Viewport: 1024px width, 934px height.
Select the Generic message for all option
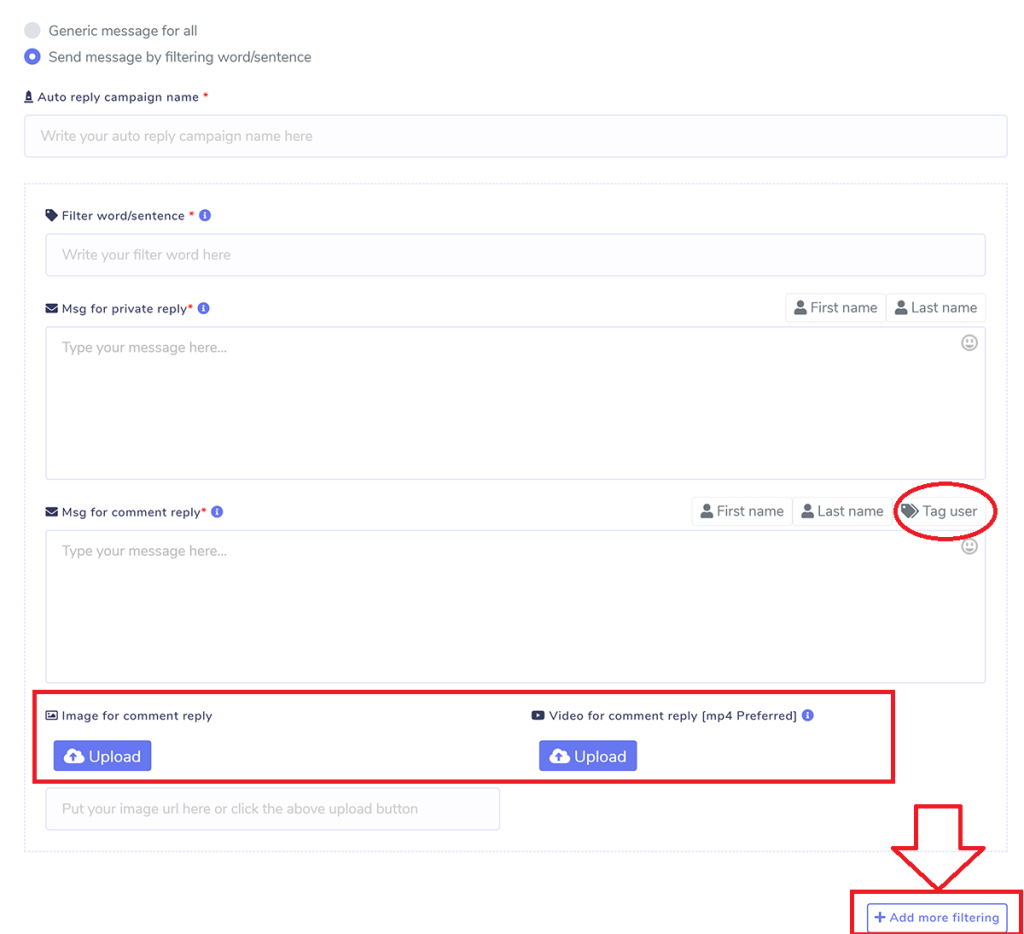tap(31, 30)
